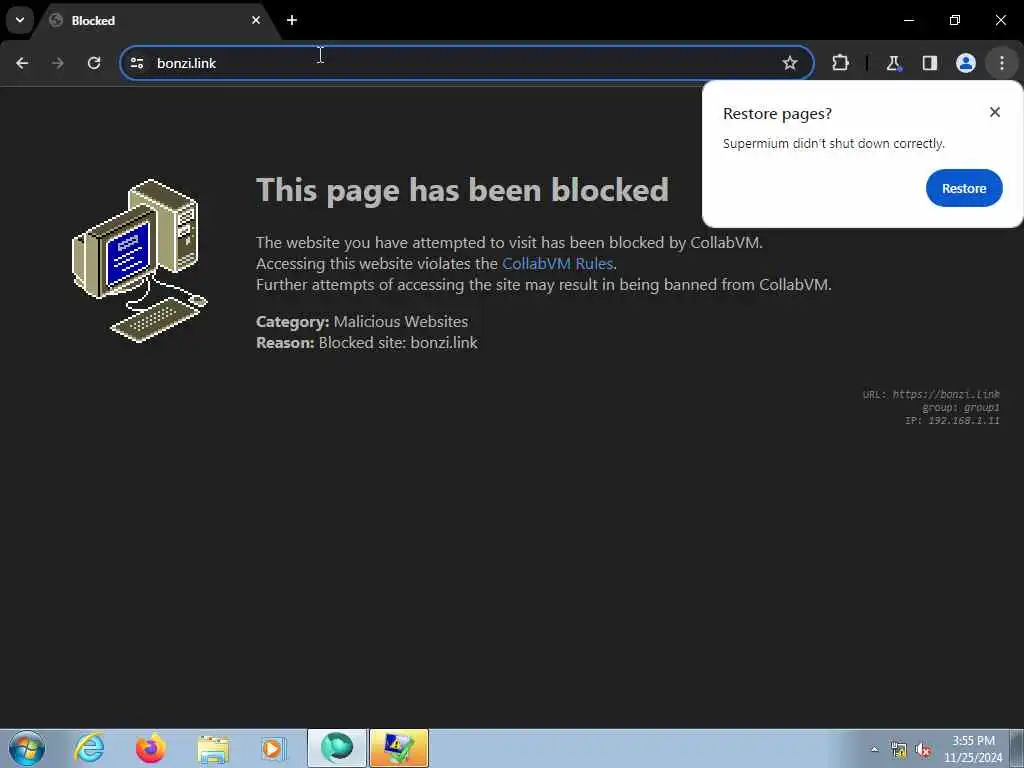Close the Blocked tab

click(x=256, y=20)
